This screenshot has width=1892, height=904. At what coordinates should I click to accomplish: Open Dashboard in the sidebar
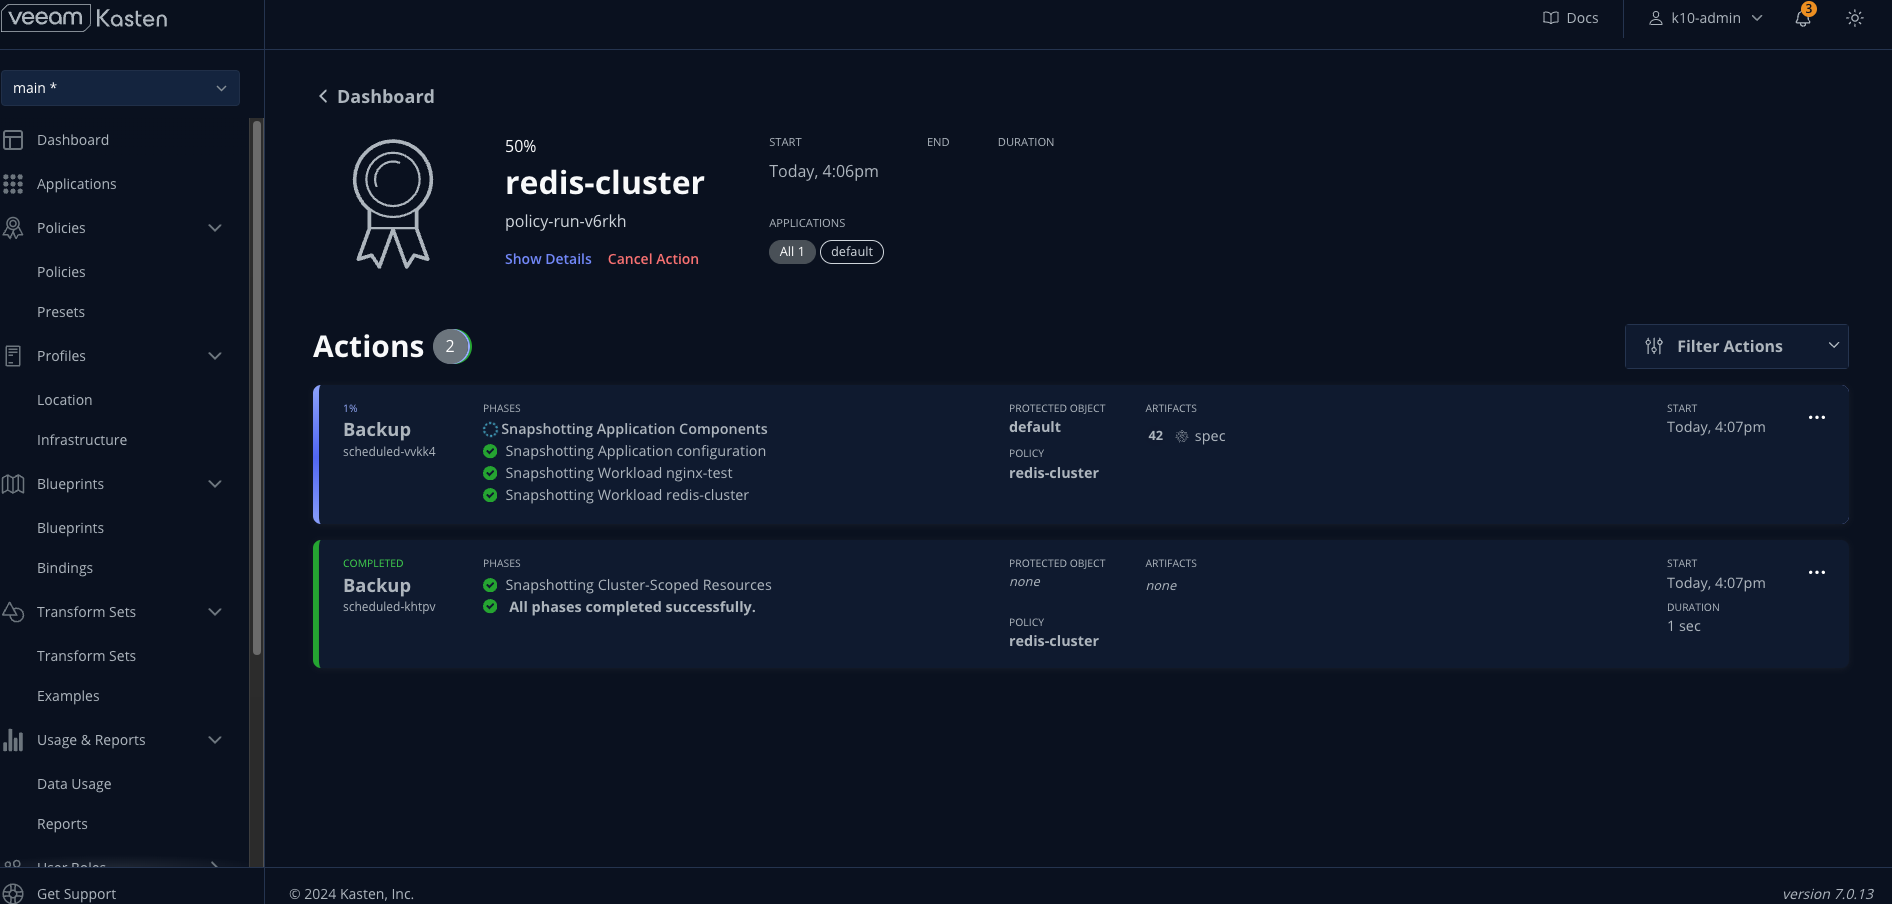tap(73, 140)
